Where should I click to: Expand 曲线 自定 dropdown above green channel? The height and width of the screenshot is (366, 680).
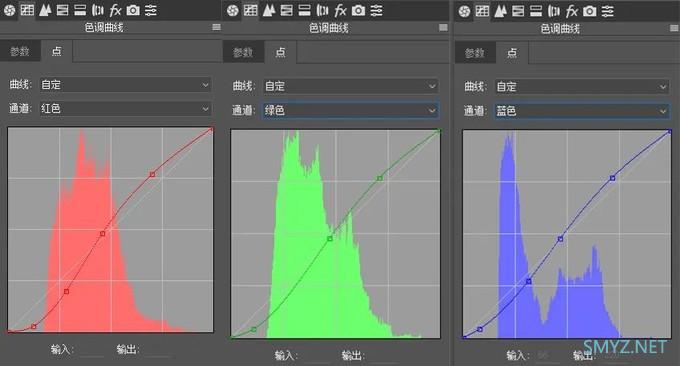click(x=350, y=86)
